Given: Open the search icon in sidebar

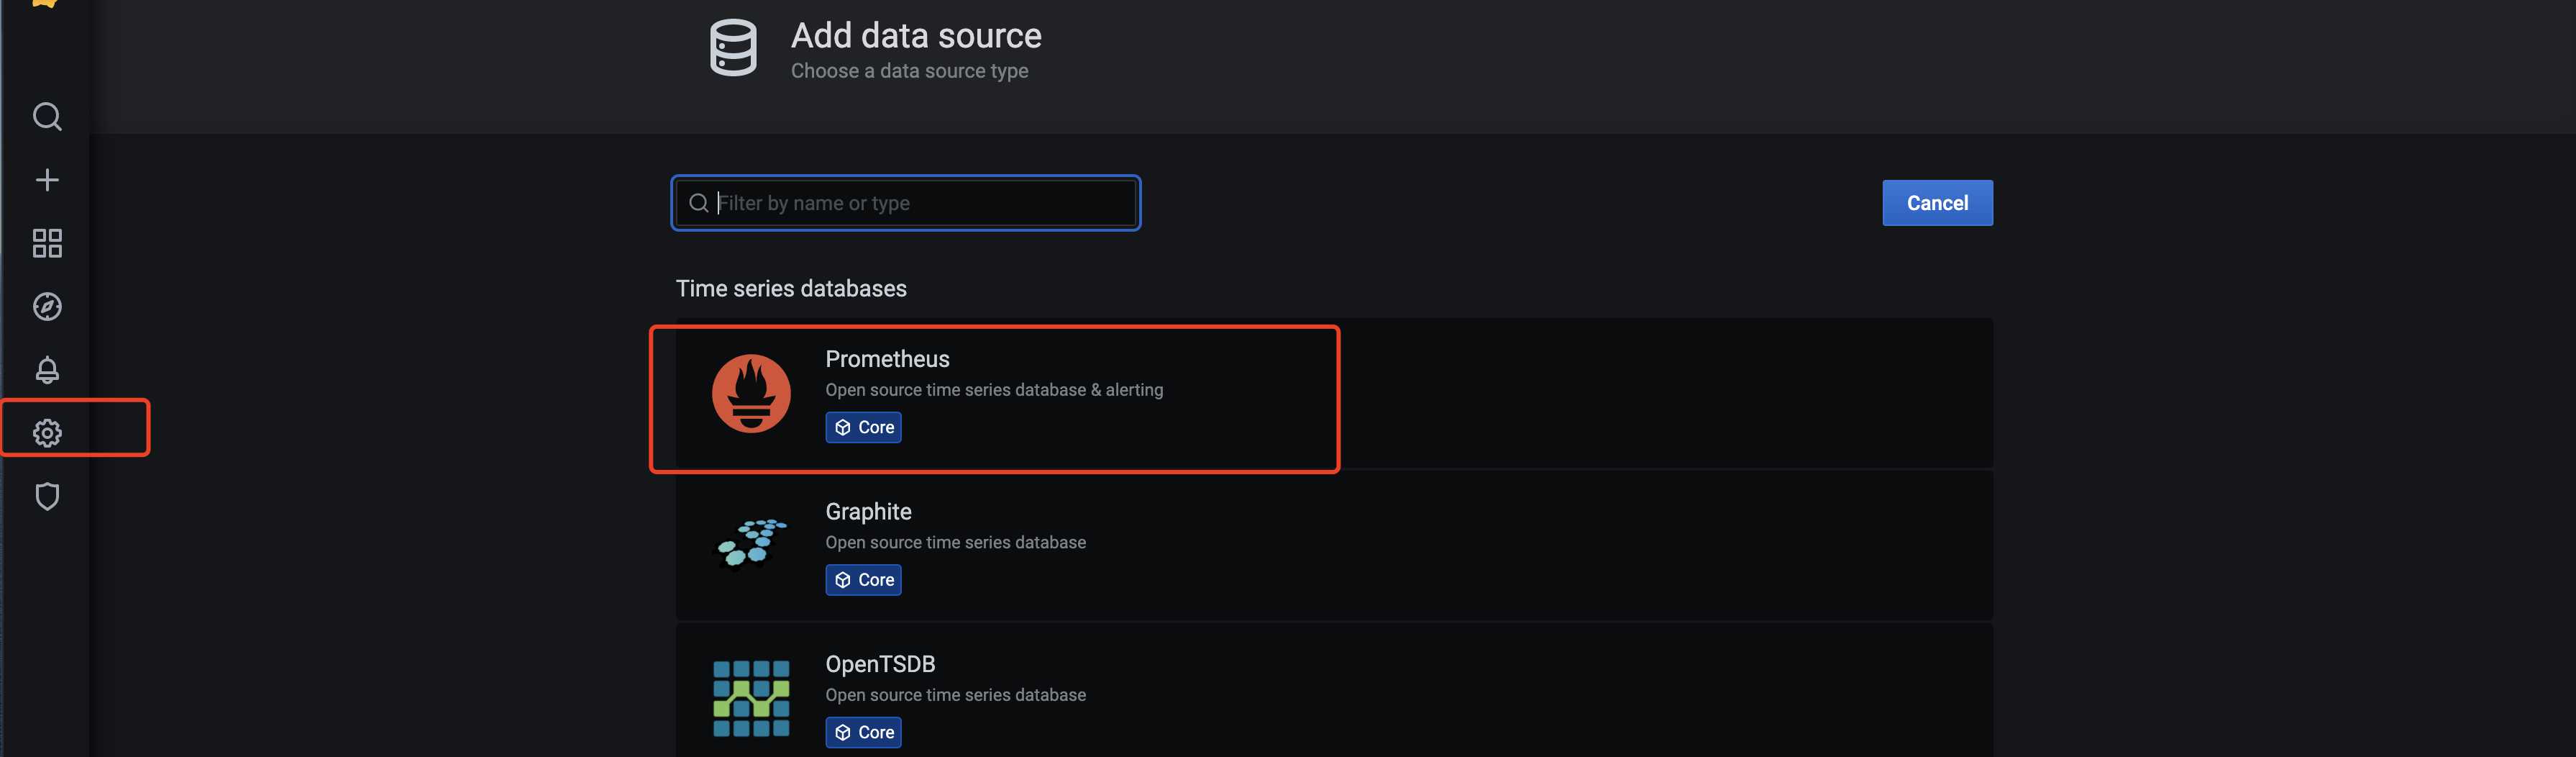Looking at the screenshot, I should tap(47, 117).
